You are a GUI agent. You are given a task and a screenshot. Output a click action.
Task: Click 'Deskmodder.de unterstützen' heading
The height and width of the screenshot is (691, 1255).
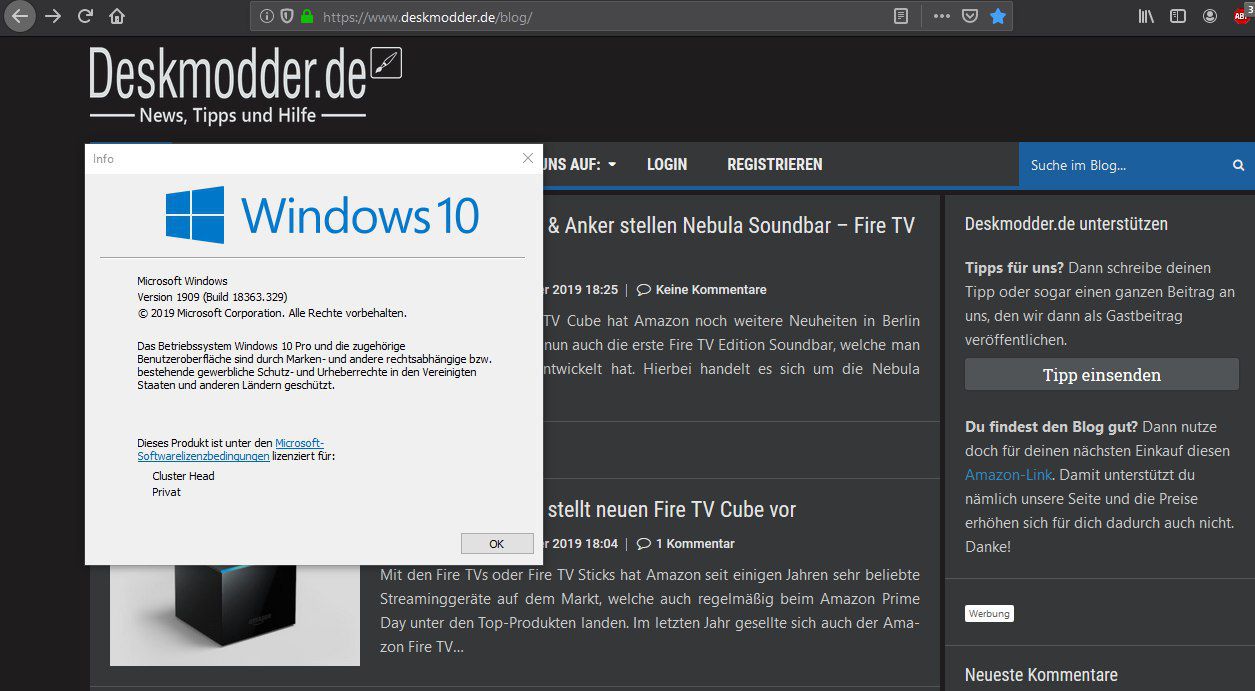(x=1066, y=224)
